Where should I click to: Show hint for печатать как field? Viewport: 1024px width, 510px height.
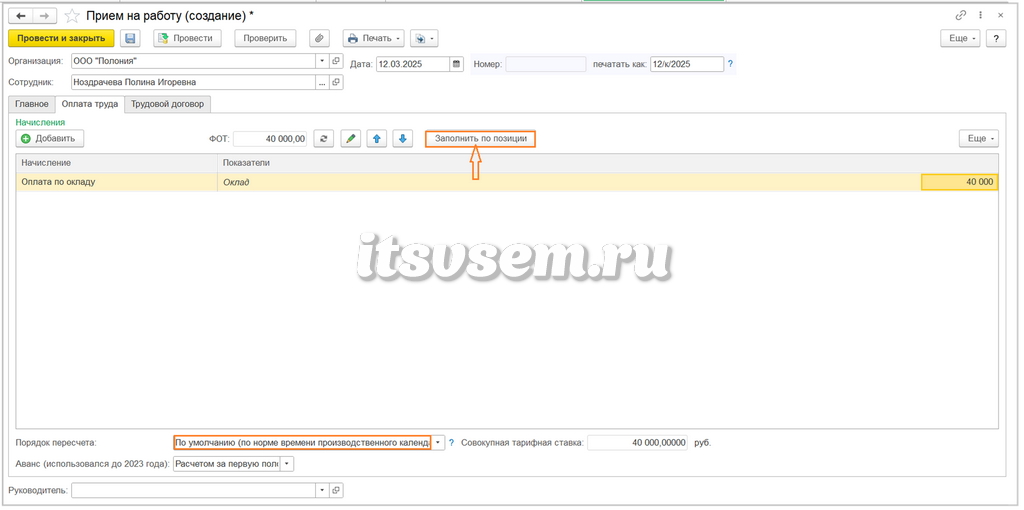[x=730, y=64]
